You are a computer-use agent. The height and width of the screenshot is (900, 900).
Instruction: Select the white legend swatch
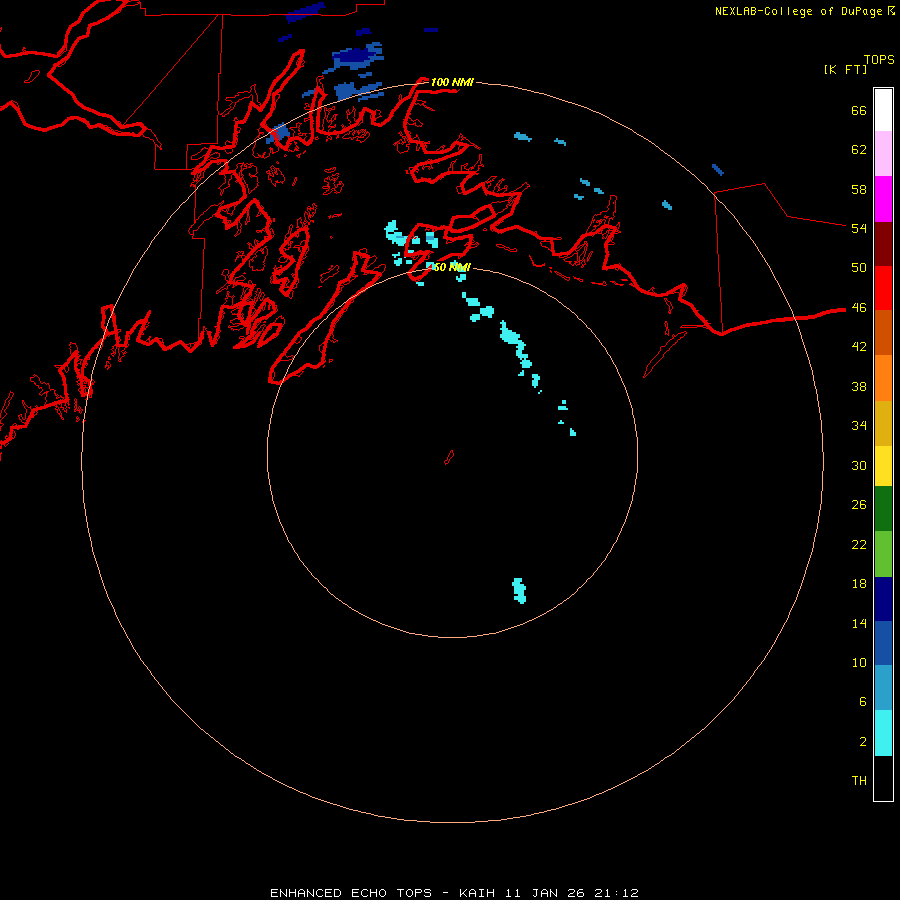883,110
